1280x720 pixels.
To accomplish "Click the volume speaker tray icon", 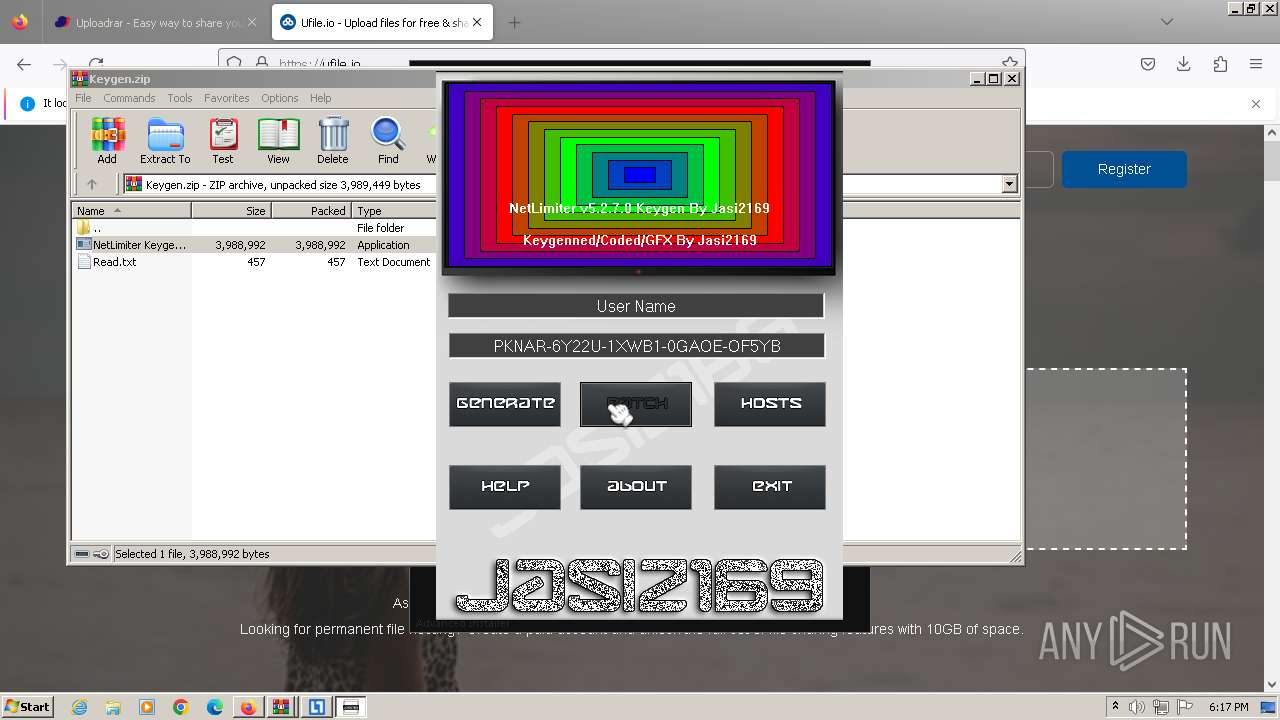I will (1137, 707).
